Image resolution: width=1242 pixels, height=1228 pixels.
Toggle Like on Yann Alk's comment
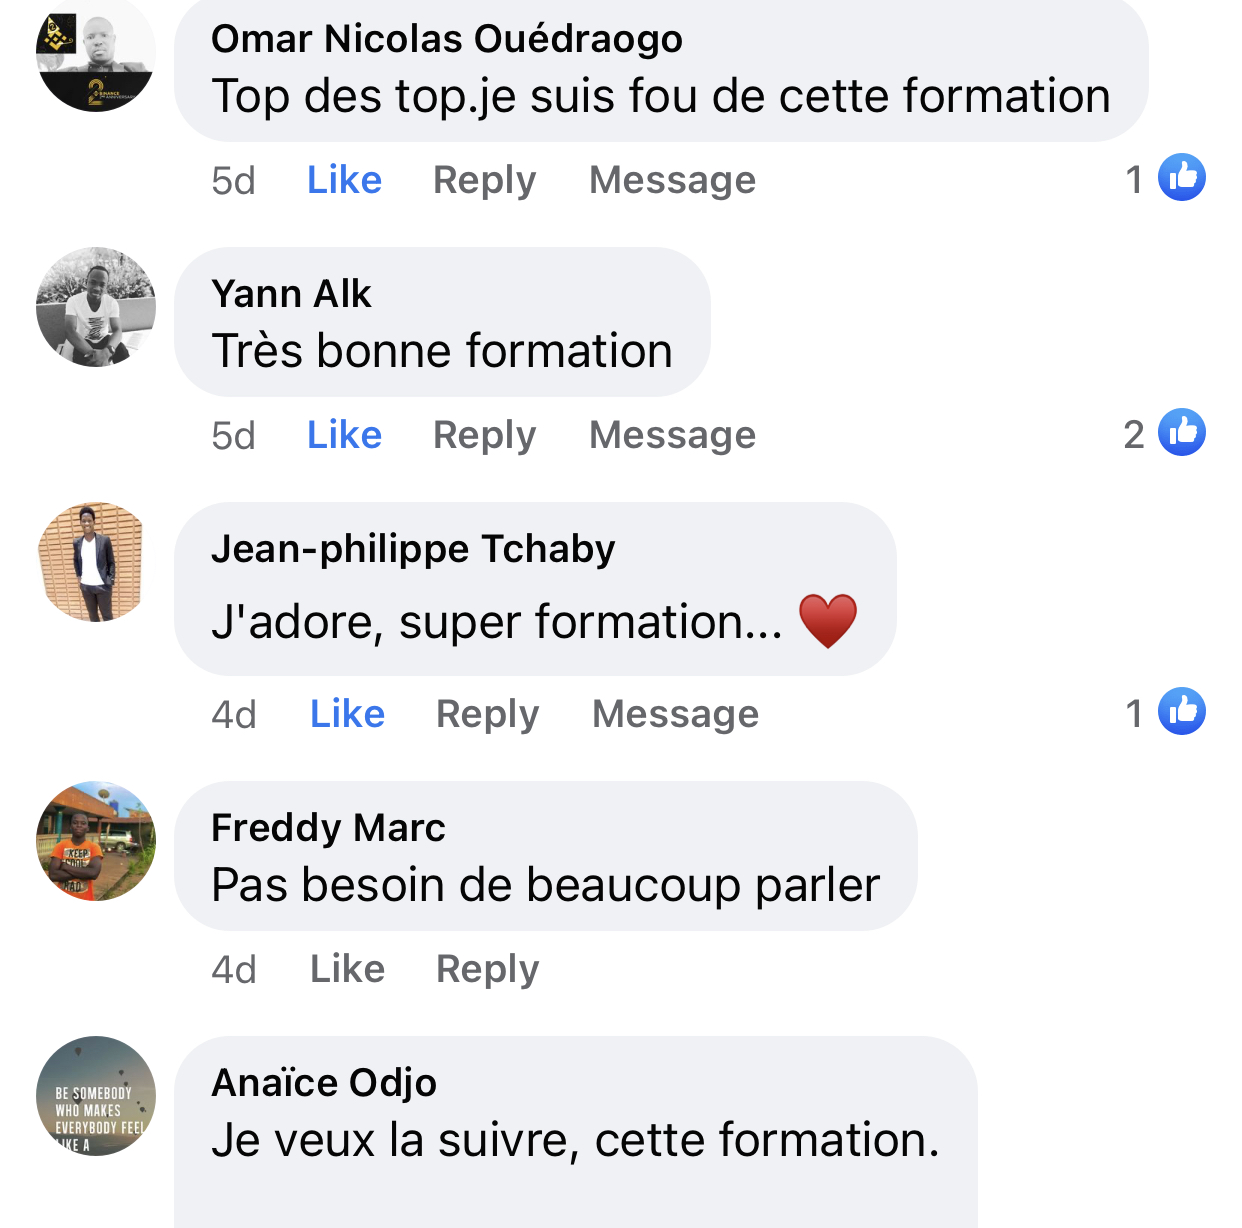[x=344, y=435]
